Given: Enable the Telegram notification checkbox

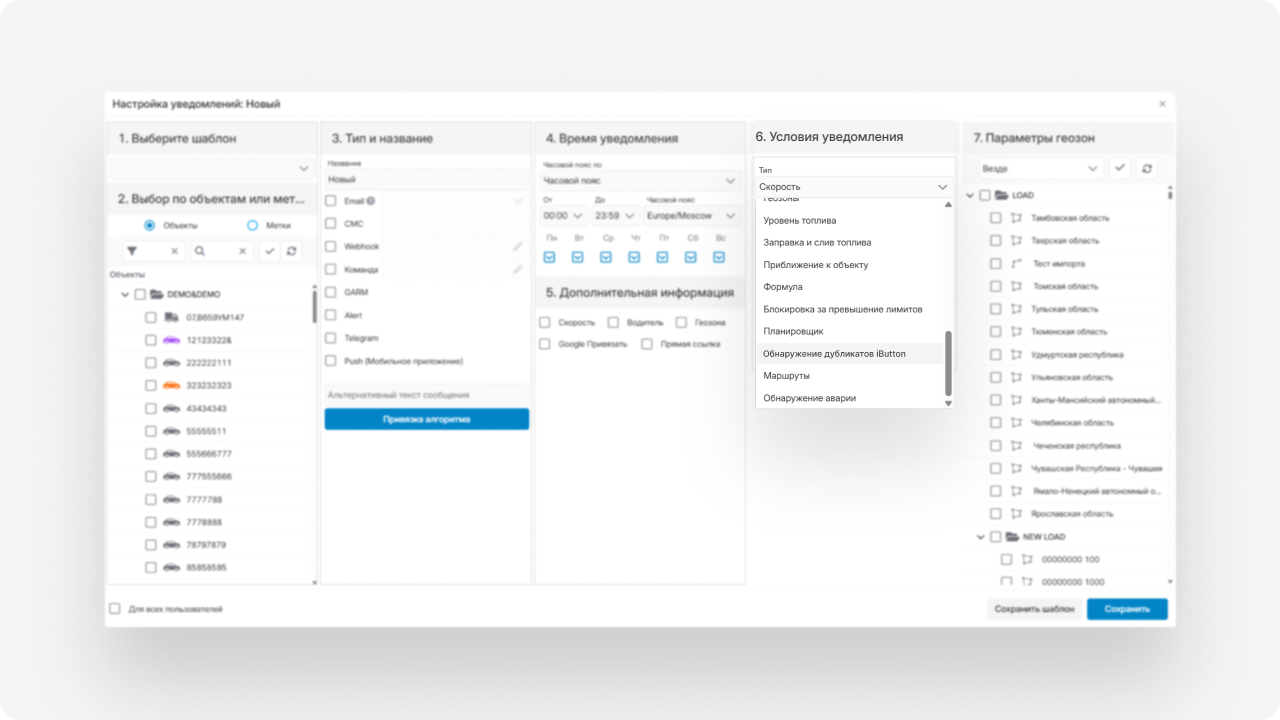Looking at the screenshot, I should click(x=331, y=338).
